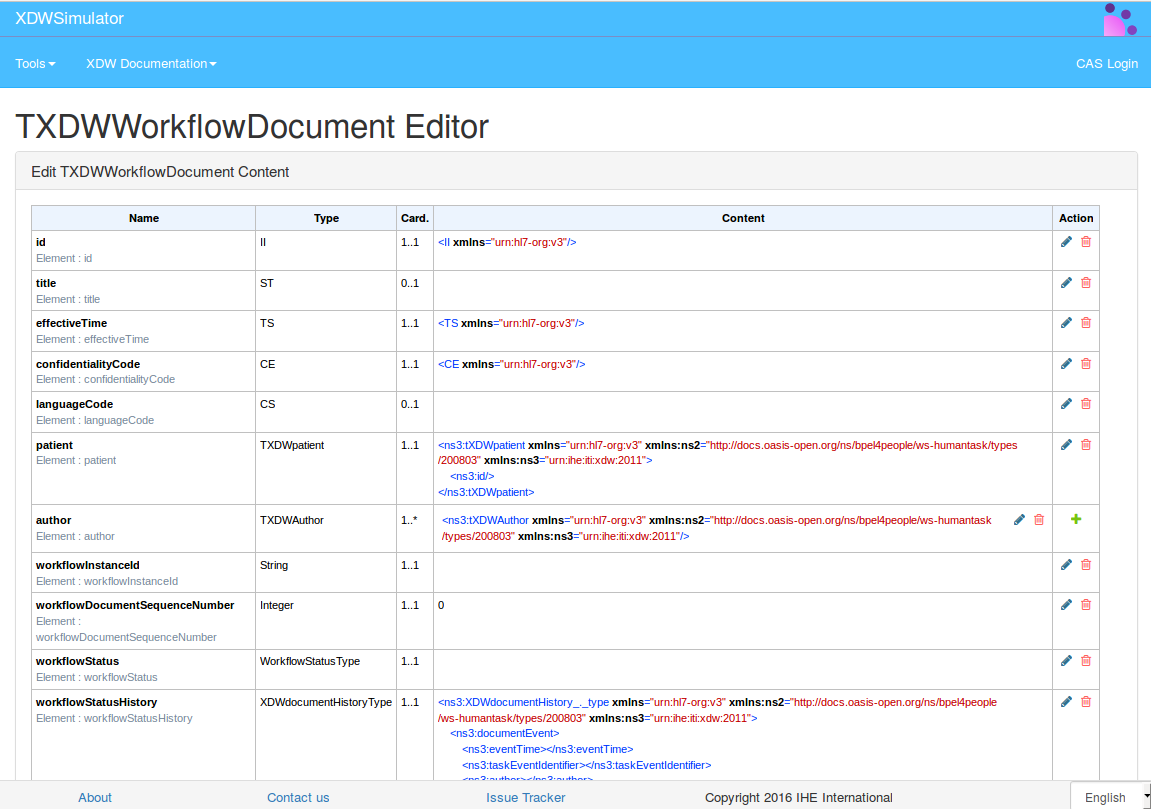Click the edit pencil for the id row

(1066, 242)
